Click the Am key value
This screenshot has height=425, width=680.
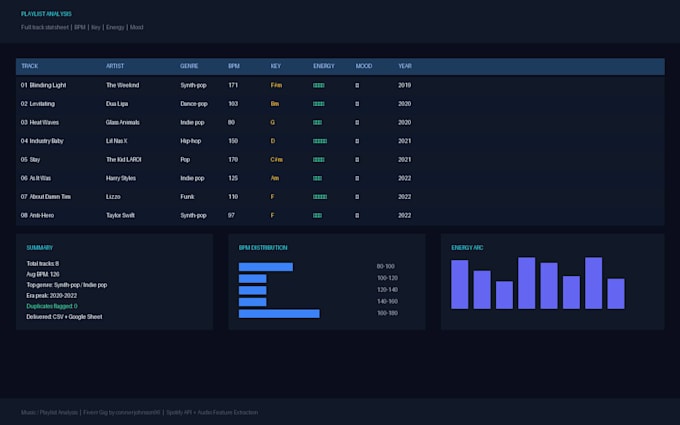tap(275, 178)
